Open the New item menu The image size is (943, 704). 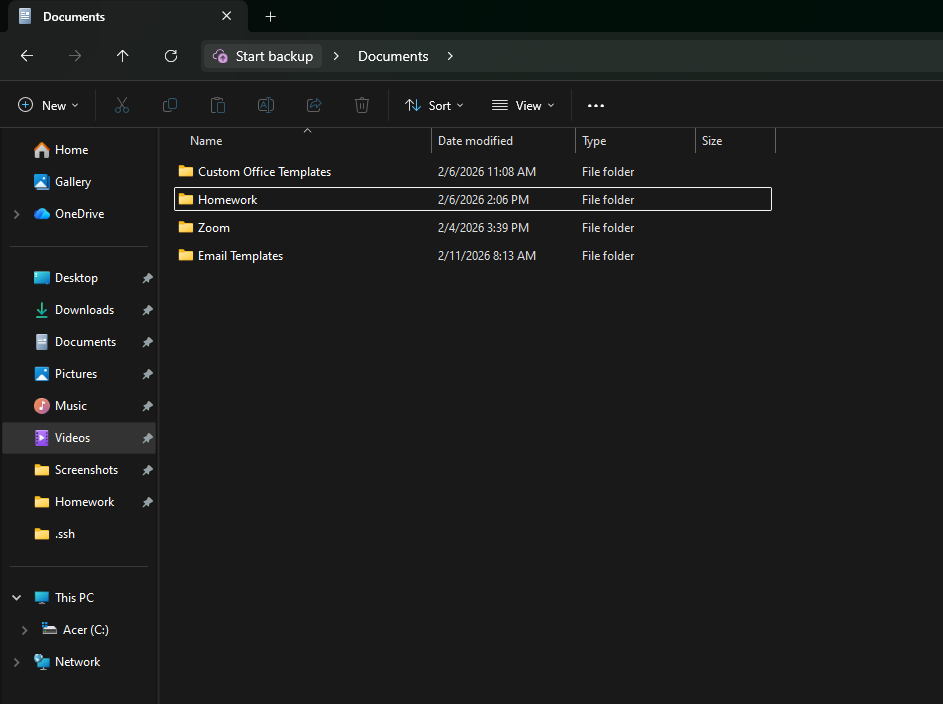(47, 105)
